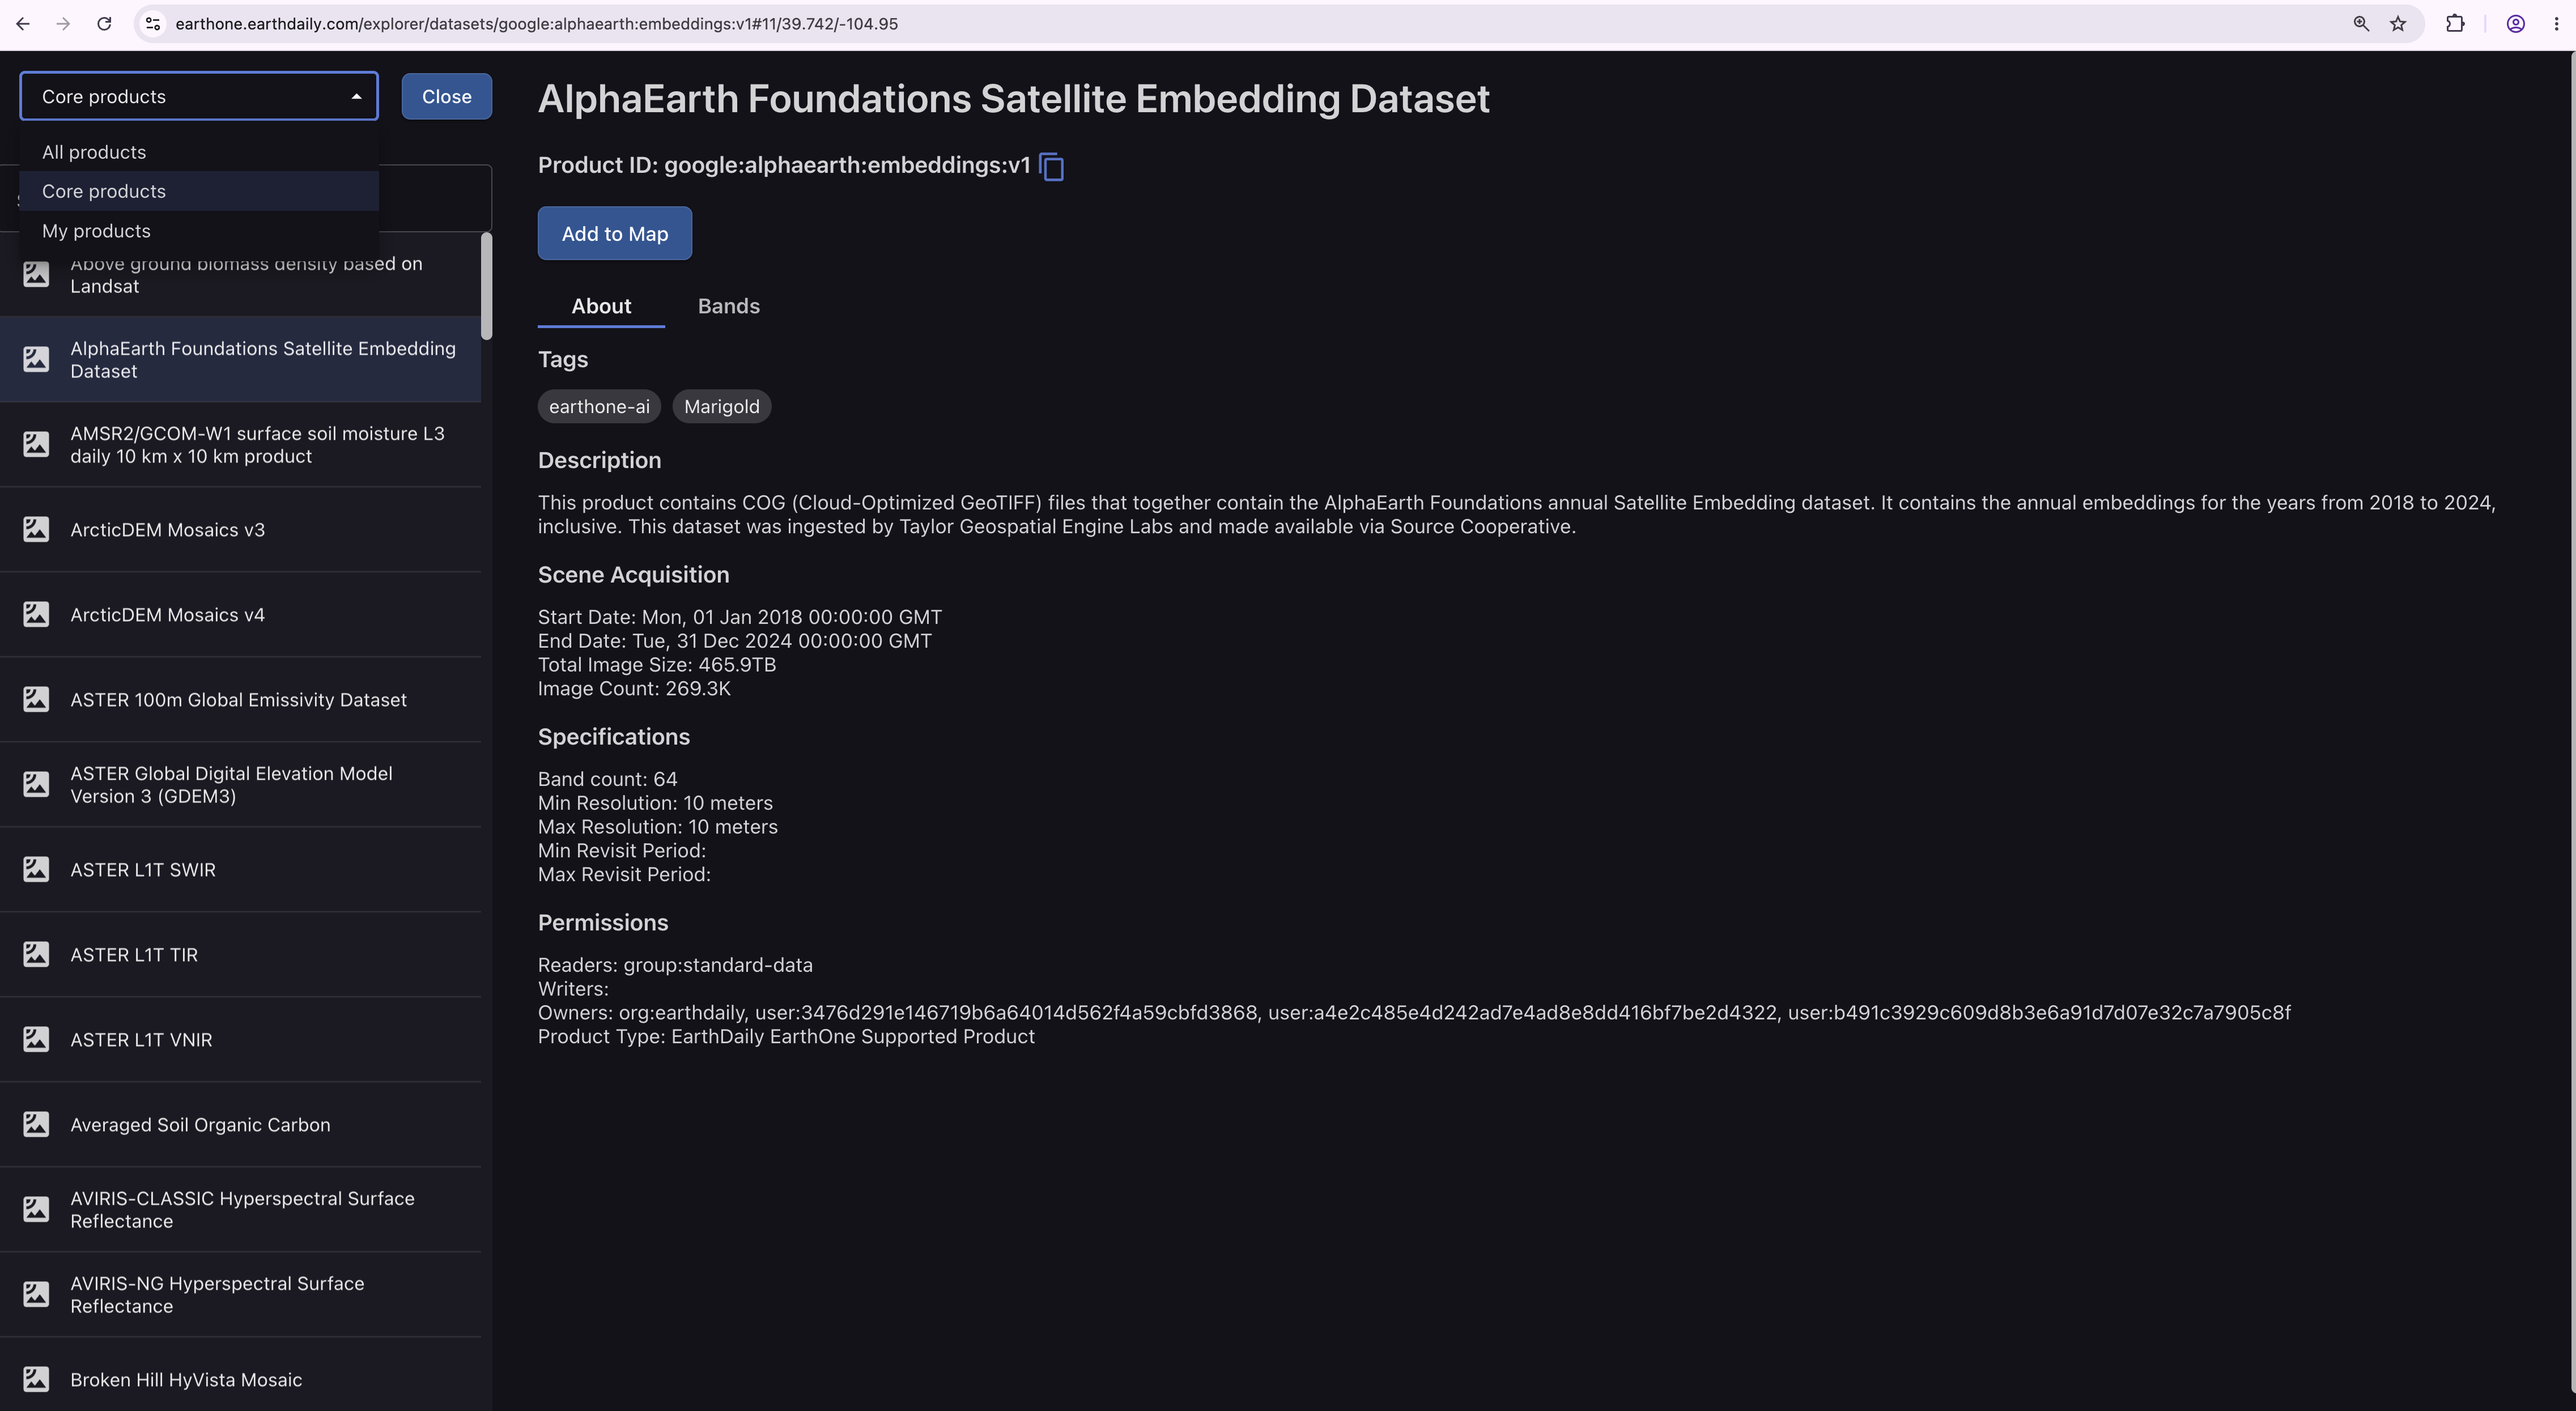Viewport: 2576px width, 1411px height.
Task: Click the image icon beside ASTER L1T TIR
Action: tap(36, 954)
